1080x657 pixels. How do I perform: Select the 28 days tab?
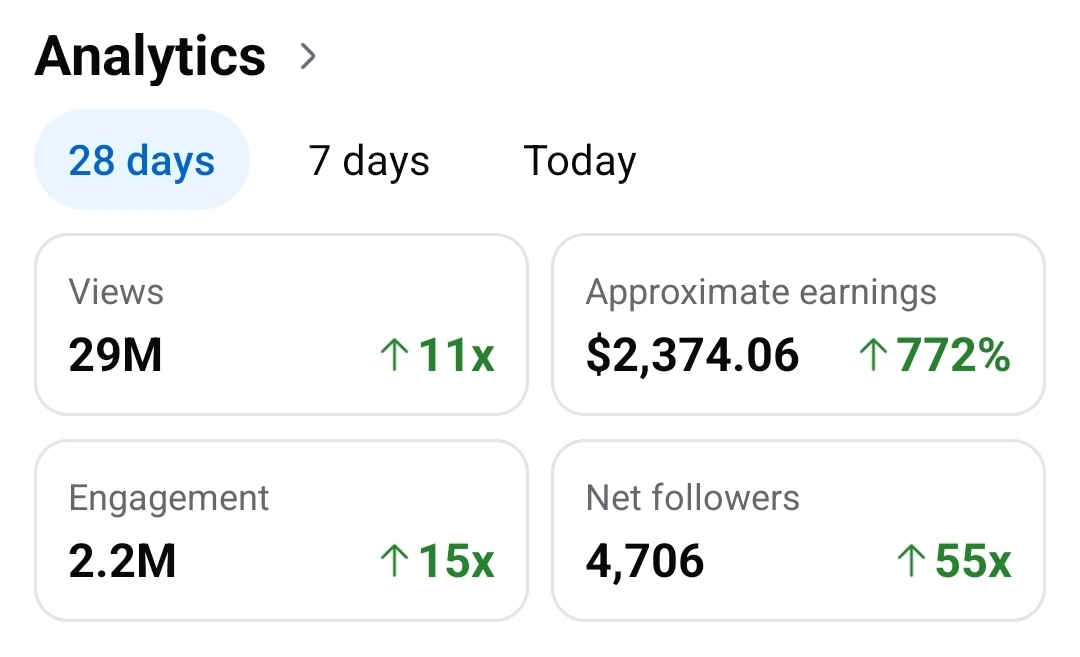[142, 161]
